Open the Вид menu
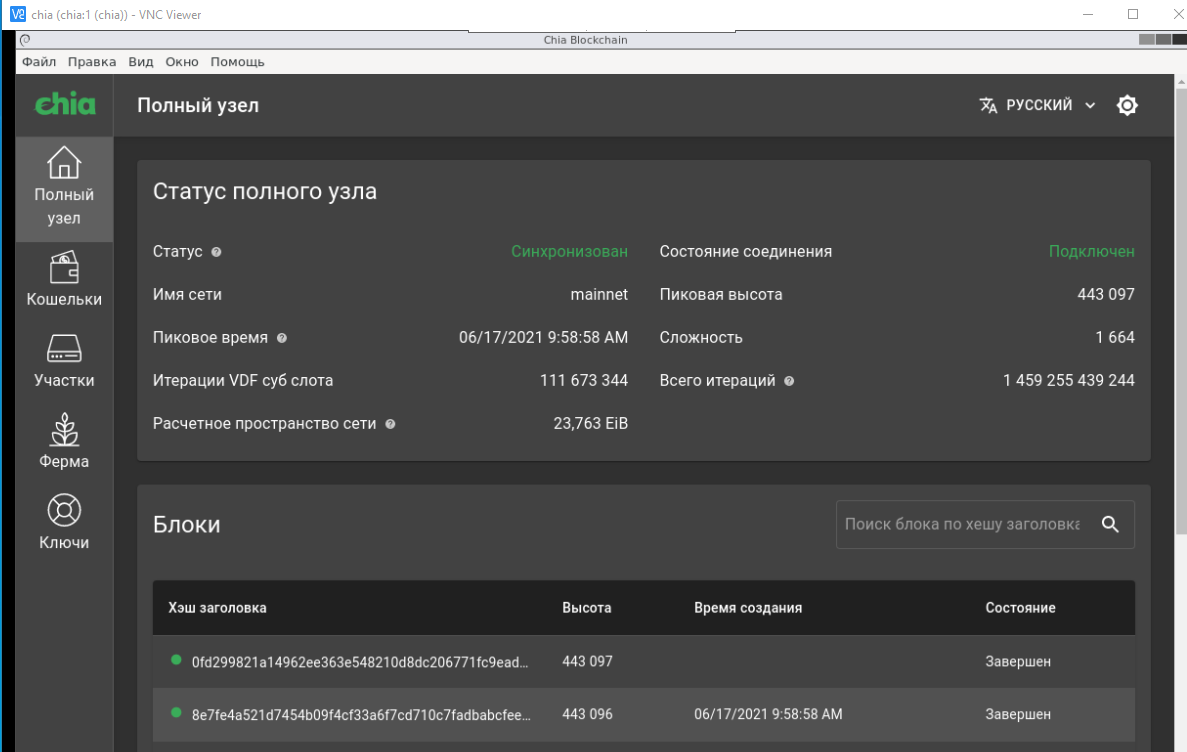The height and width of the screenshot is (752, 1187). point(141,62)
